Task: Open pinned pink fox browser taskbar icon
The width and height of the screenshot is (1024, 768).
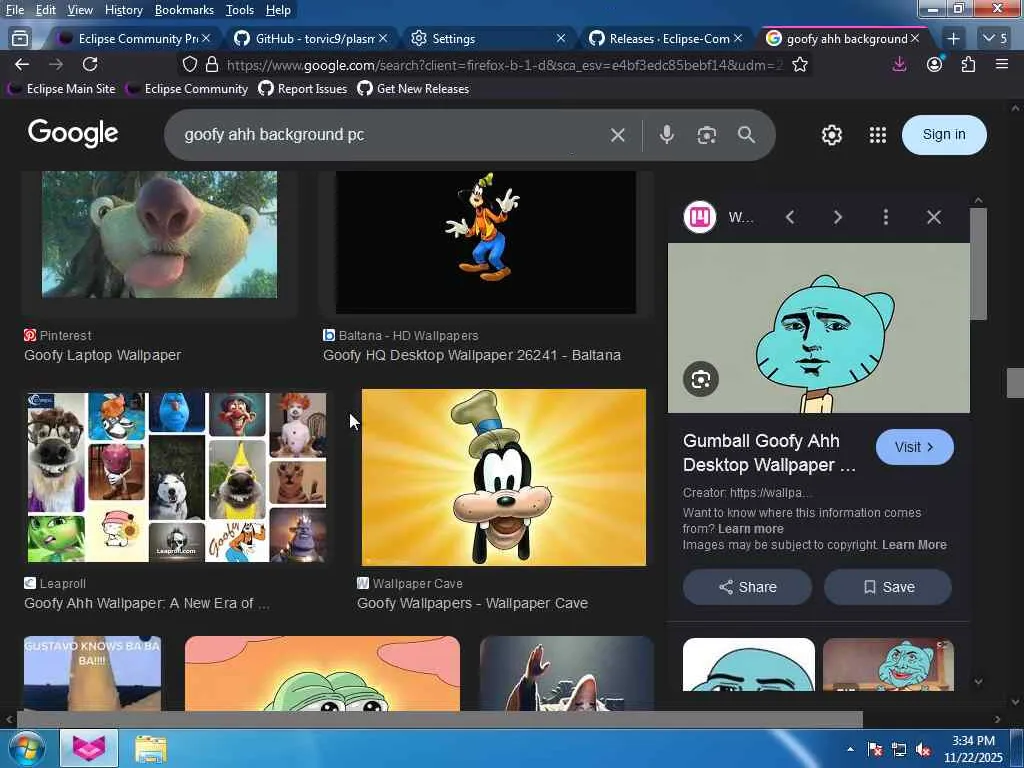Action: (89, 748)
